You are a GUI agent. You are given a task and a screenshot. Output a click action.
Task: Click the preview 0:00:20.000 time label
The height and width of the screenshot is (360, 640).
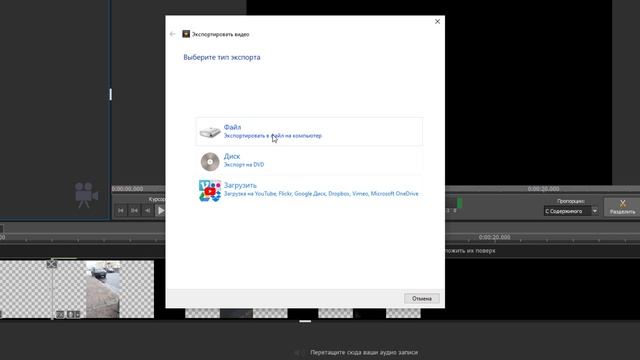(x=543, y=189)
